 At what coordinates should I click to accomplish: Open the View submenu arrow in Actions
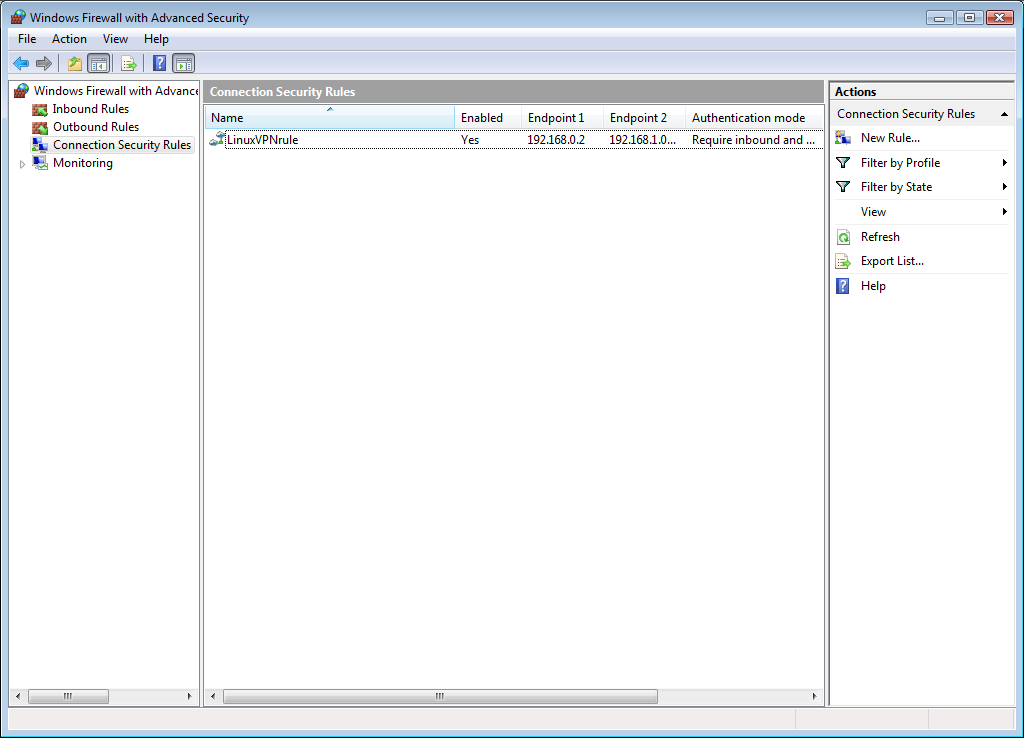(1004, 212)
